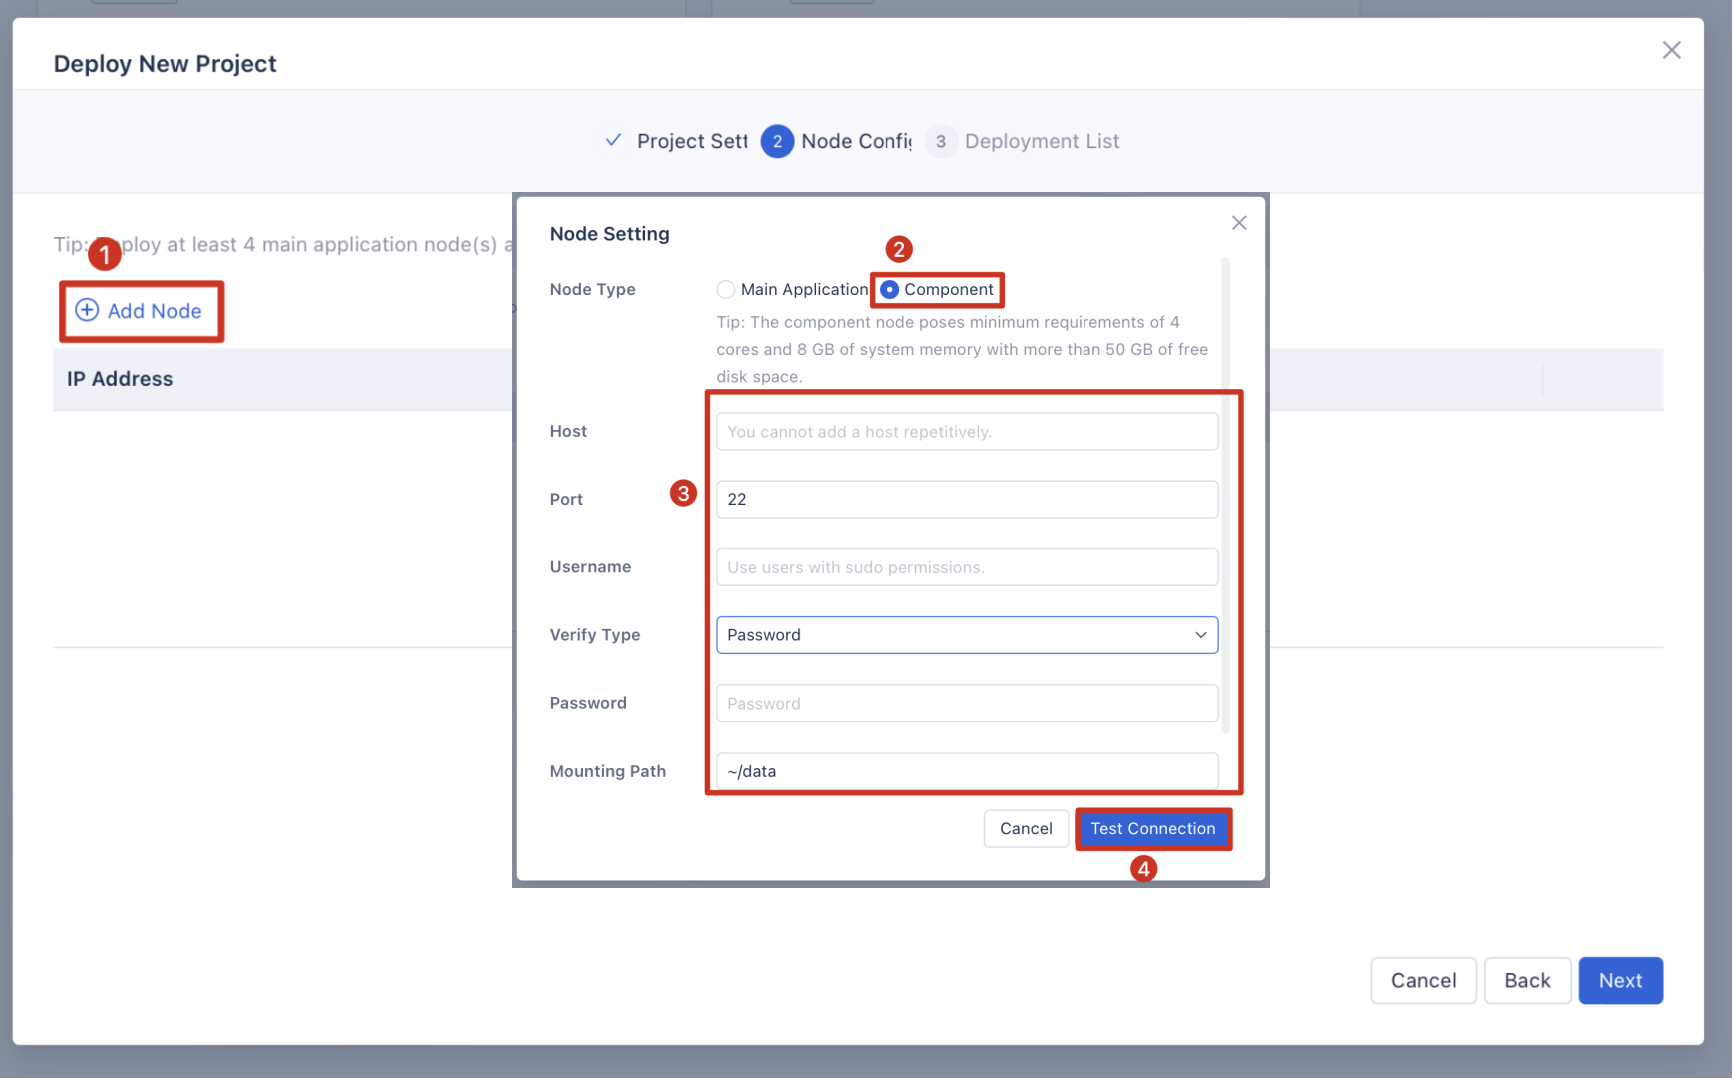Cancel the Node Setting form
Viewport: 1734px width, 1080px height.
point(1025,828)
